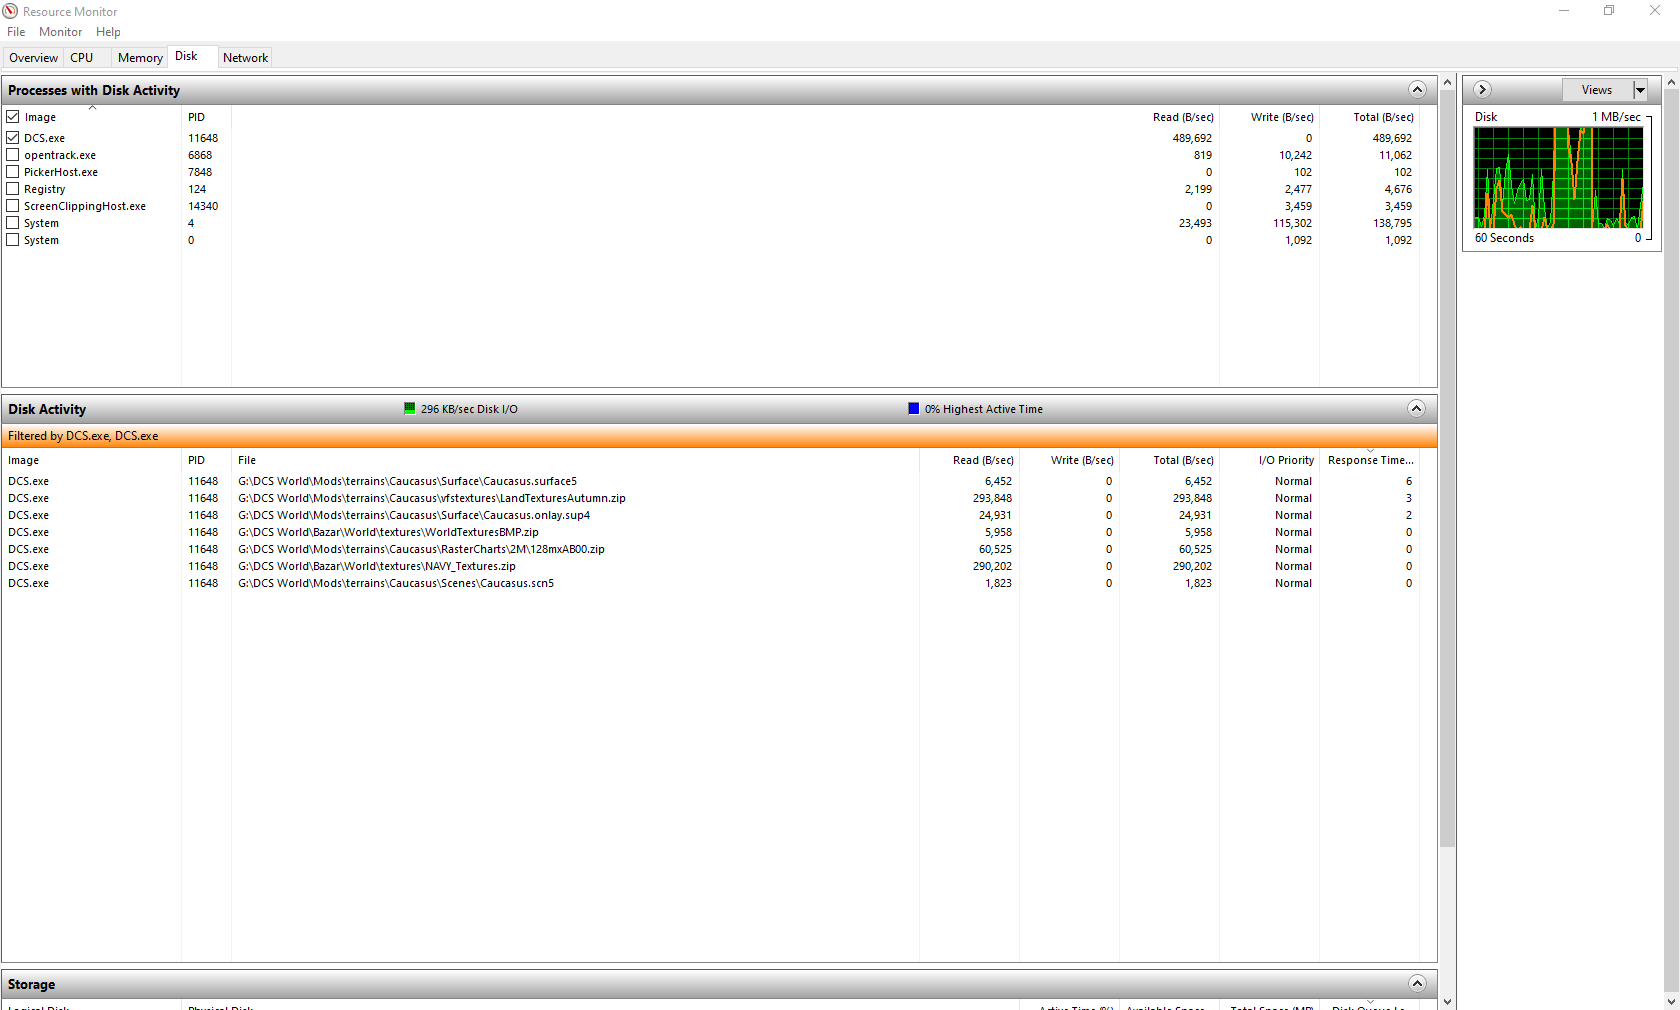
Task: Open the Help menu
Action: (x=108, y=32)
